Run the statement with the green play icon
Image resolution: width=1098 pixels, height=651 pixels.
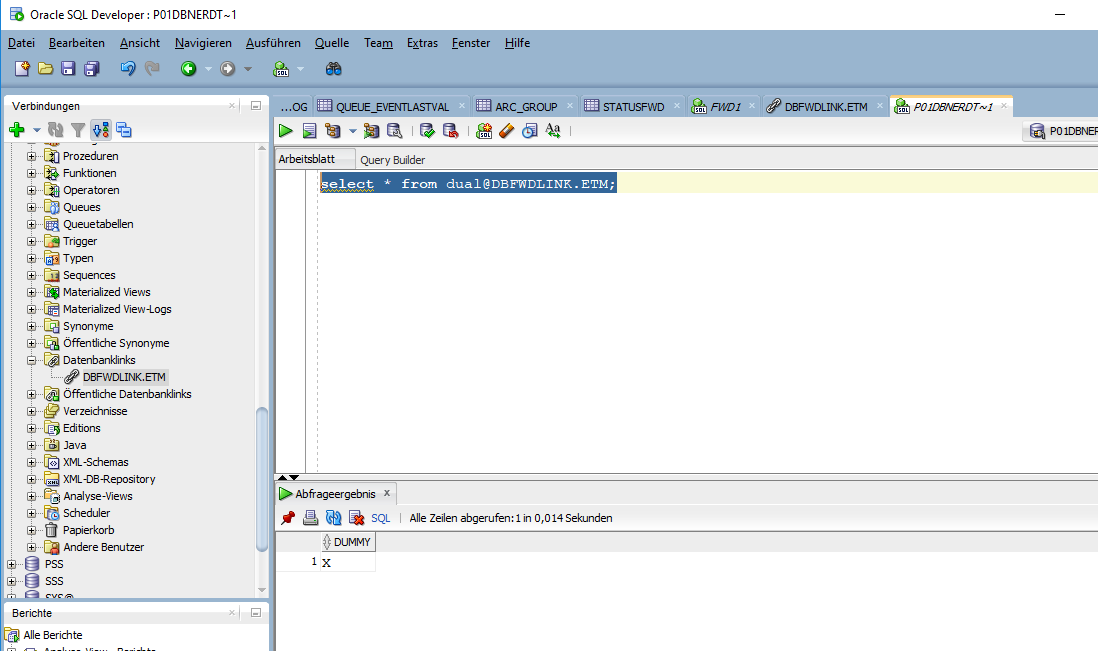point(286,130)
